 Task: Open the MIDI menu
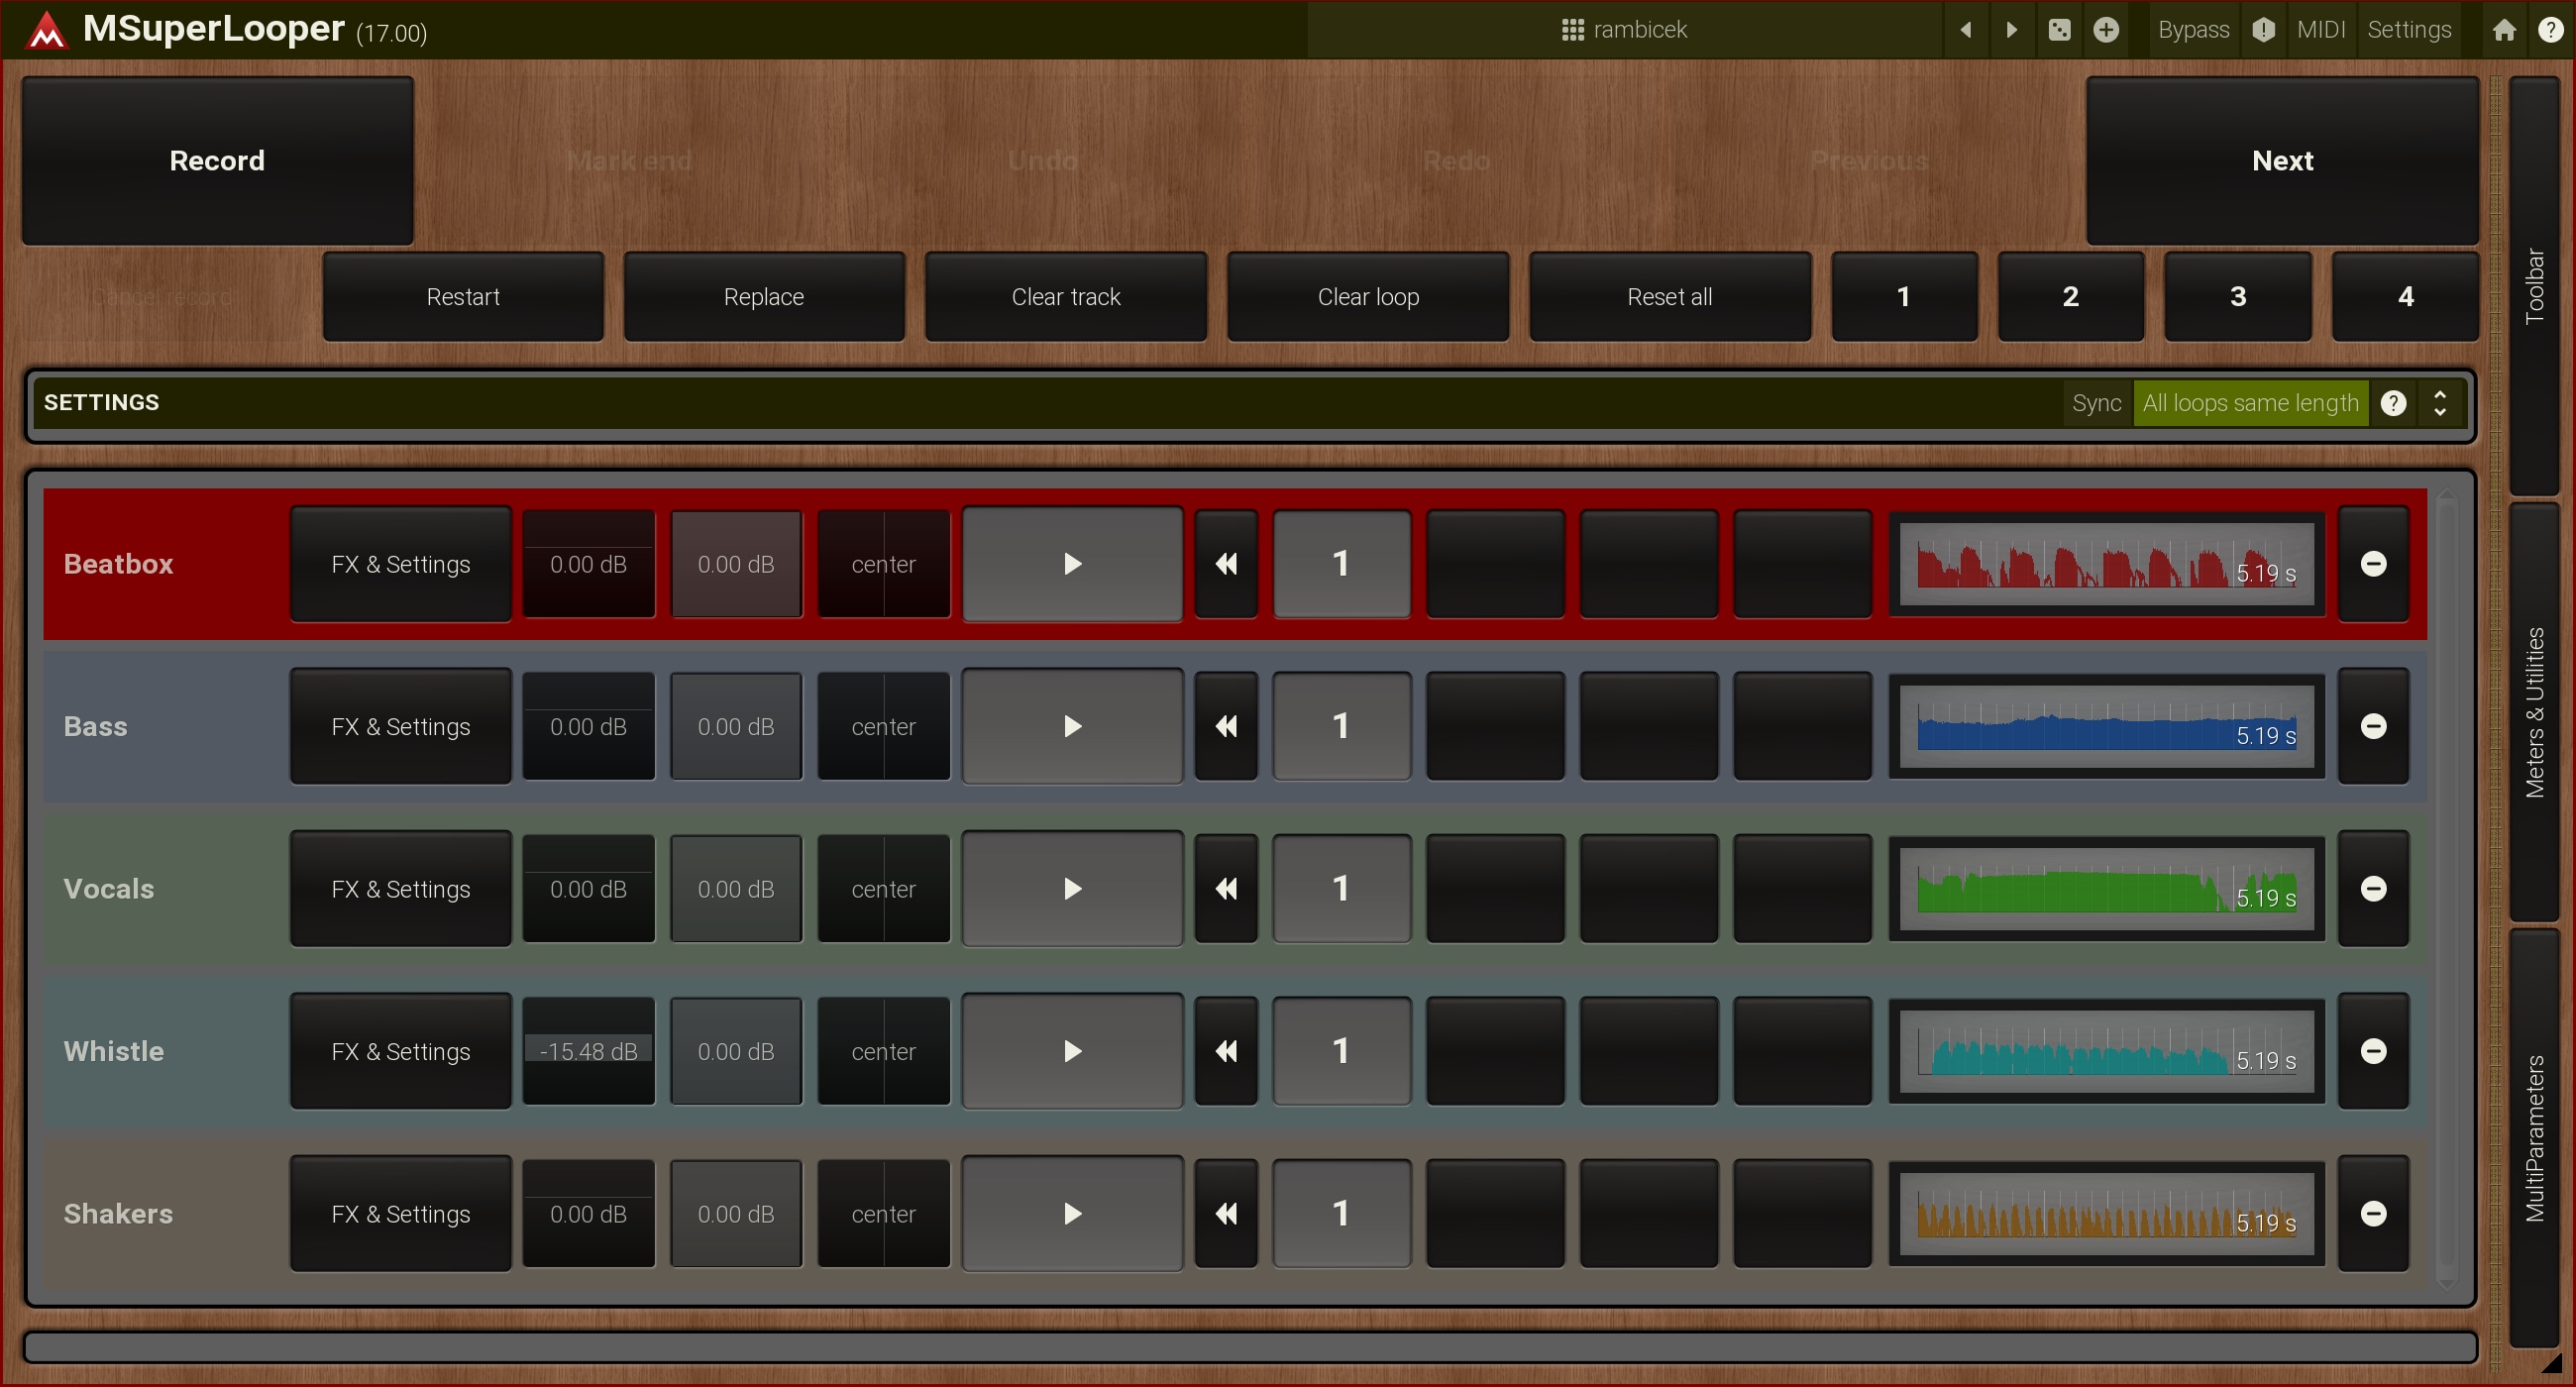click(2320, 30)
